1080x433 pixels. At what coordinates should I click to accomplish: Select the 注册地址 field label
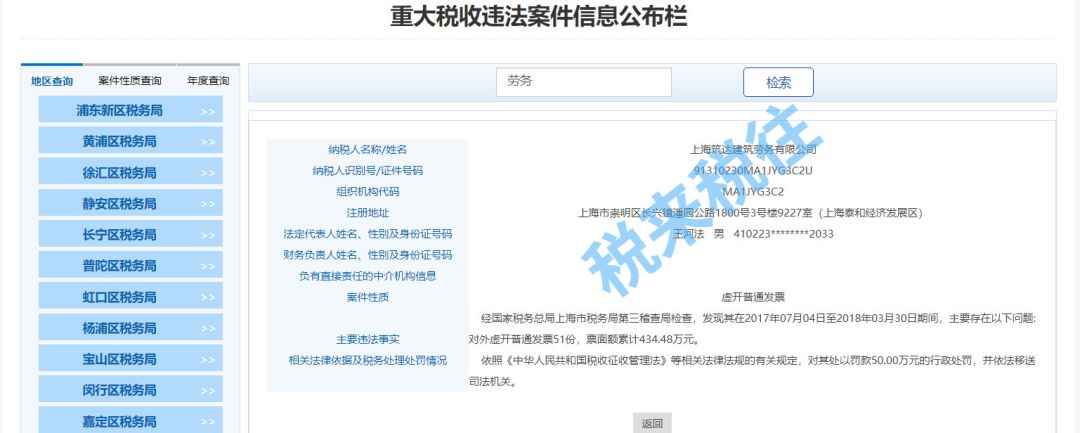(367, 213)
